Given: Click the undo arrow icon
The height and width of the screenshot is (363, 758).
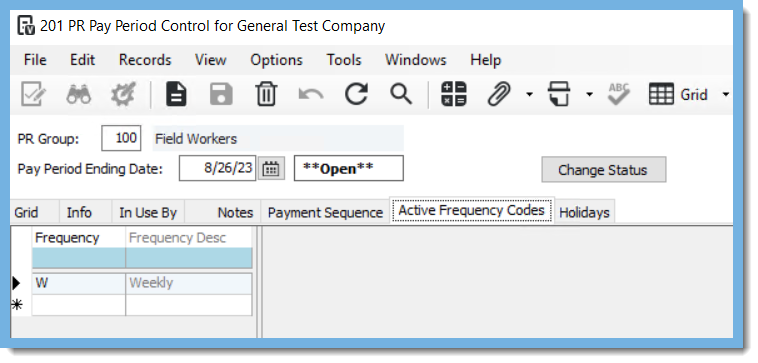Looking at the screenshot, I should (x=311, y=94).
